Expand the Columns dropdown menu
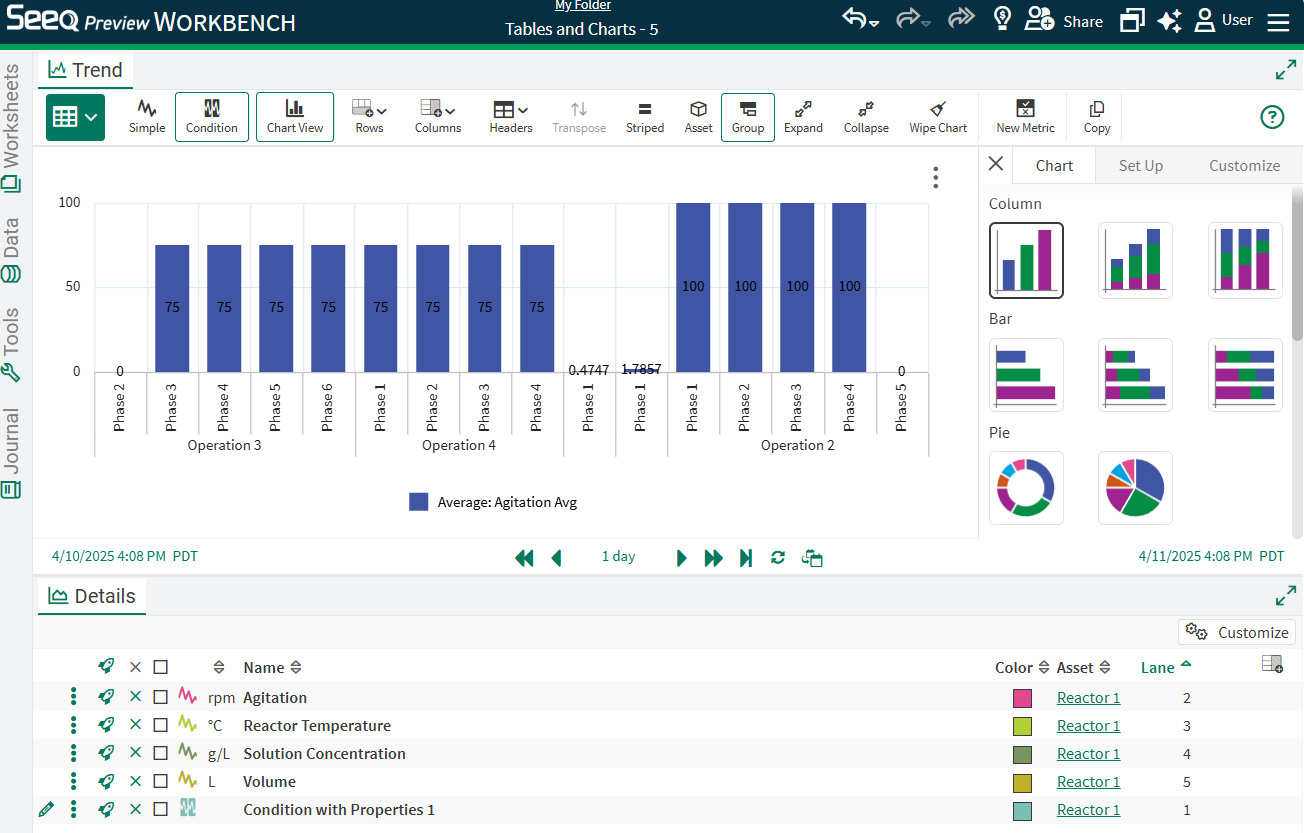The height and width of the screenshot is (833, 1304). (x=438, y=117)
